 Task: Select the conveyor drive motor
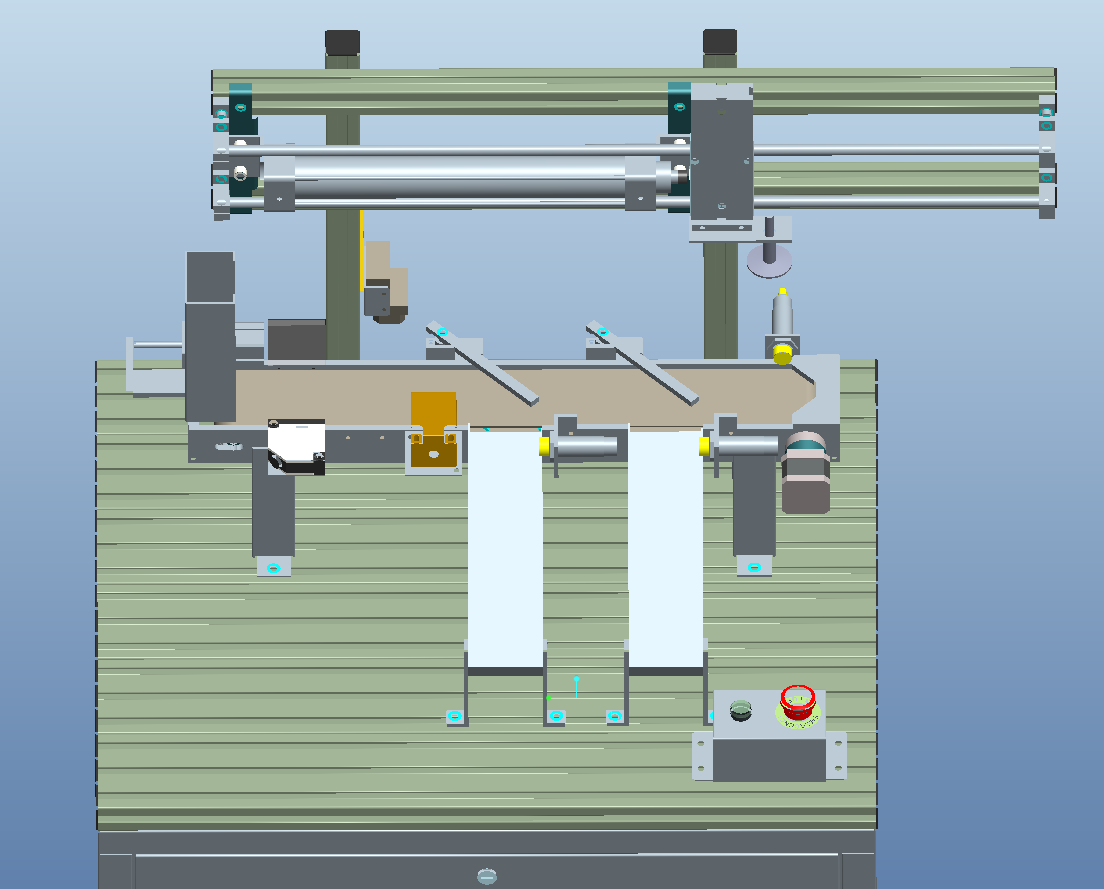(806, 473)
